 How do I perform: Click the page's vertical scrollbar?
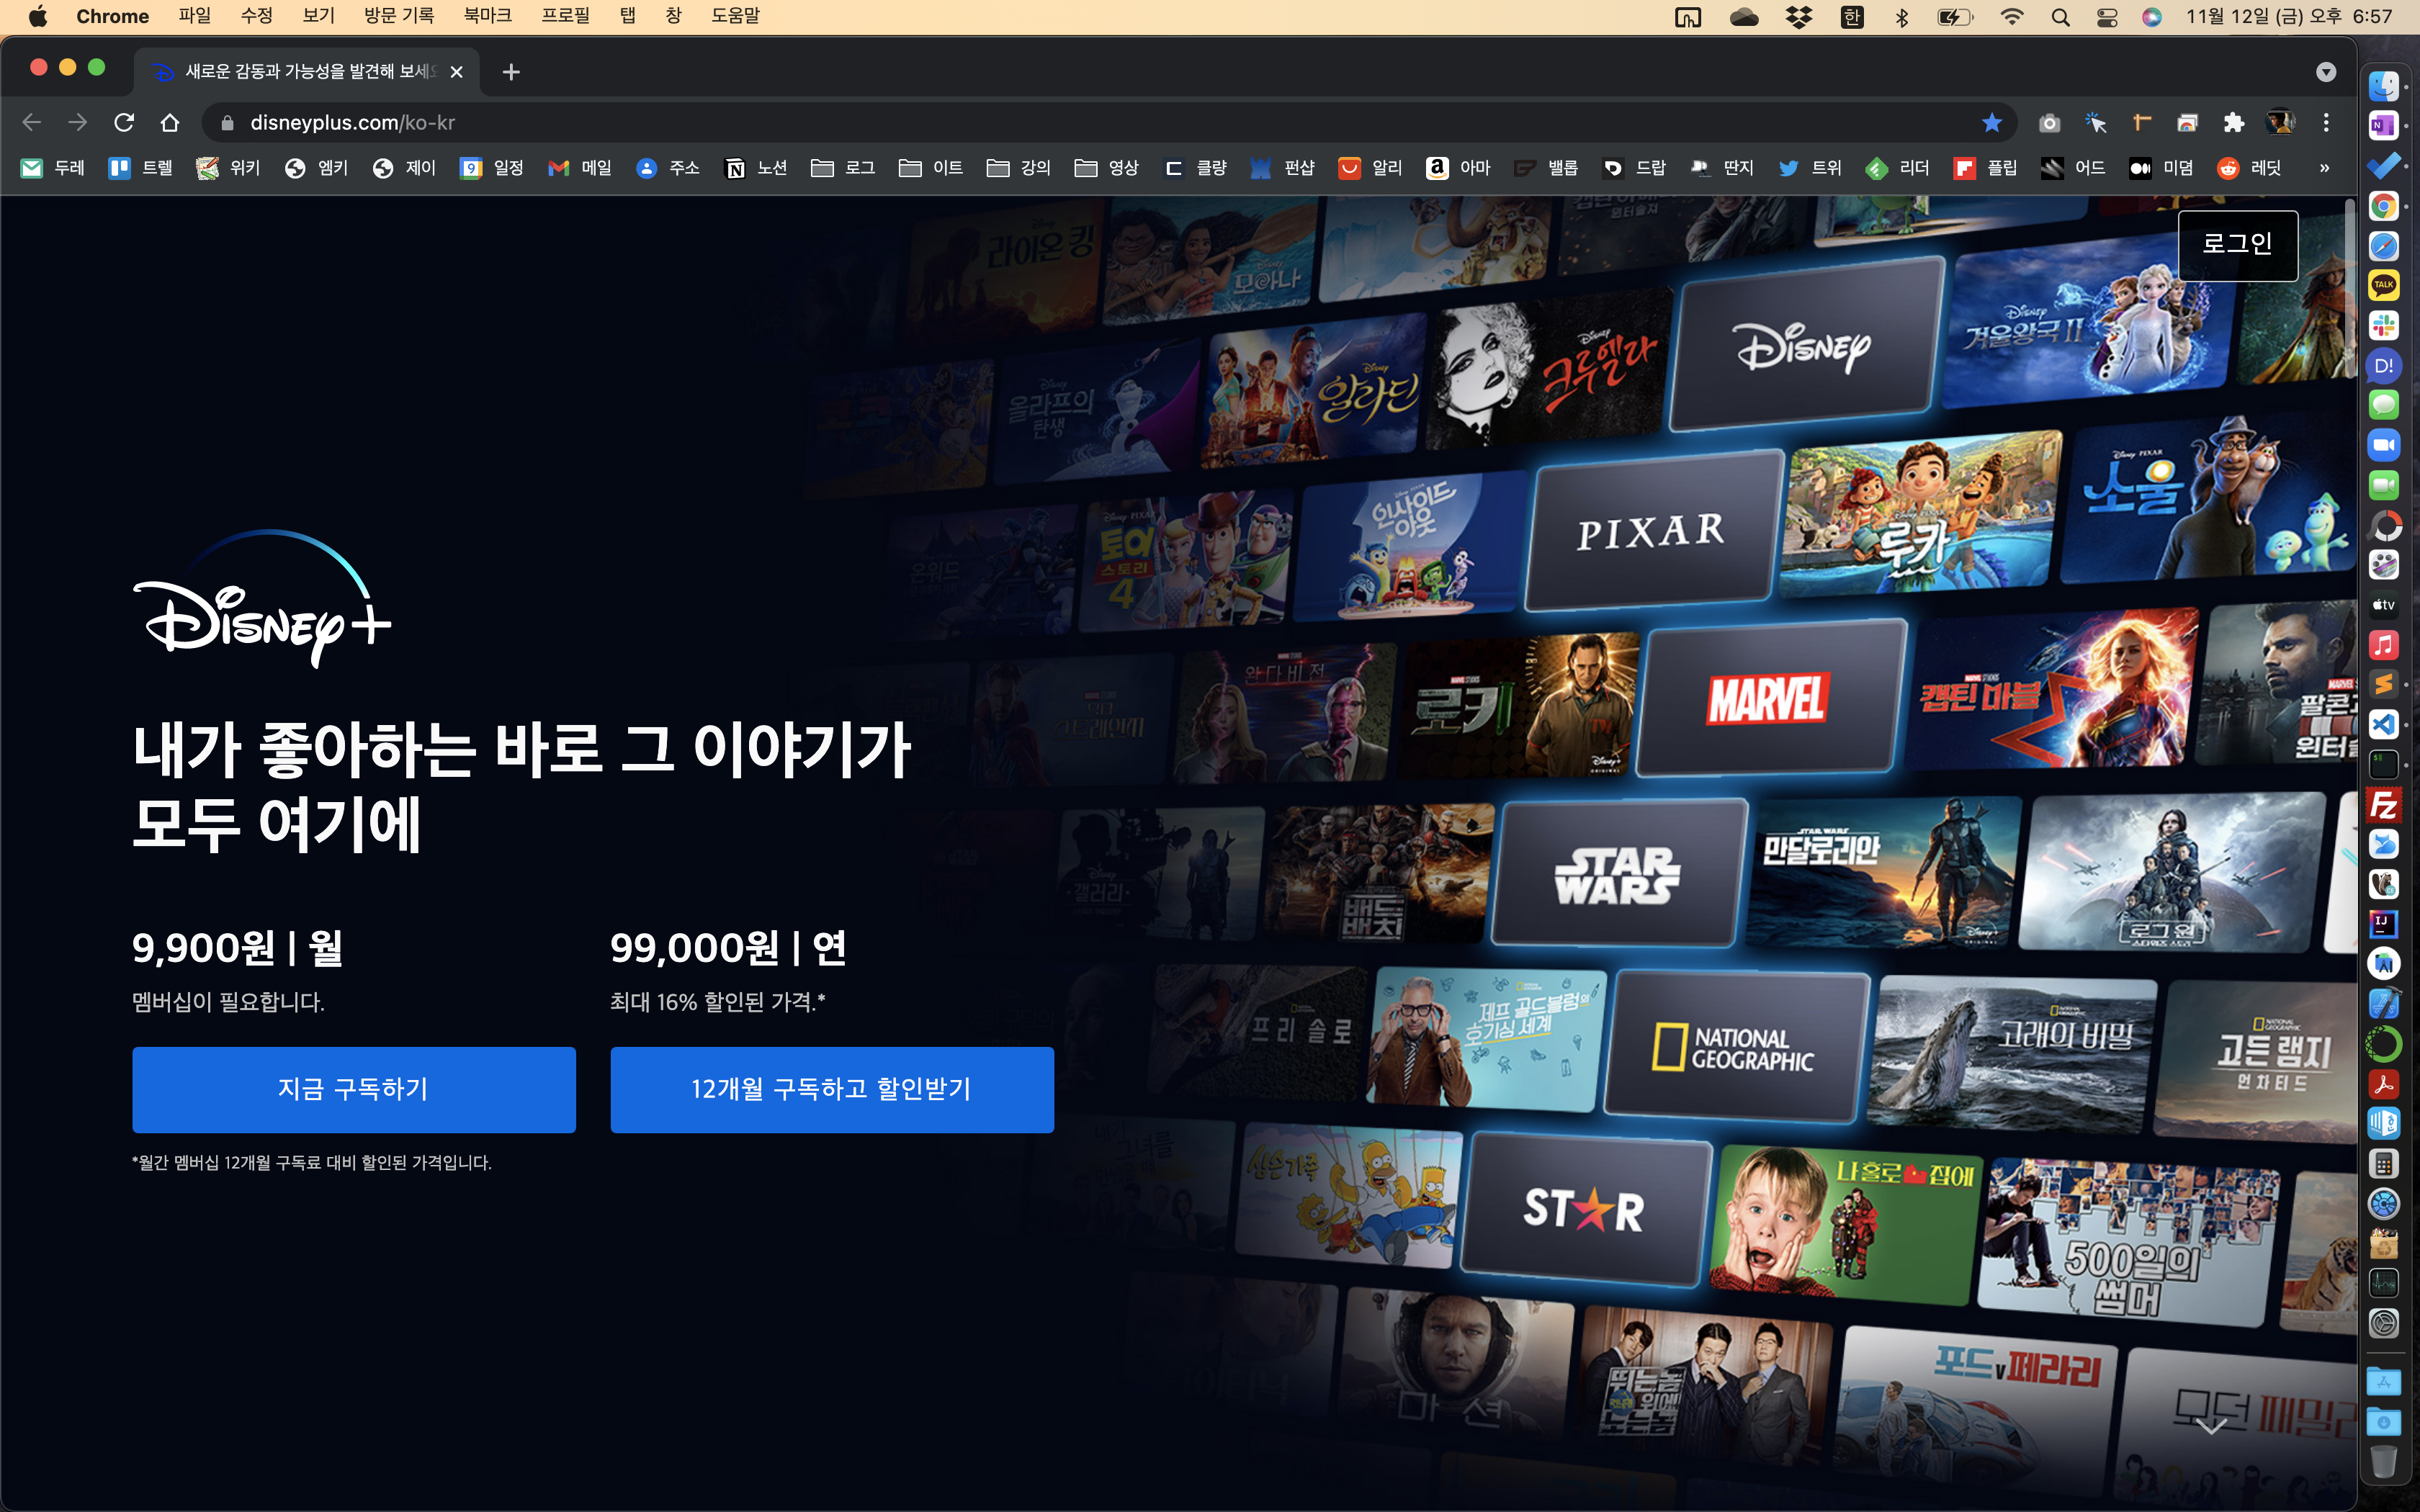tap(2349, 290)
